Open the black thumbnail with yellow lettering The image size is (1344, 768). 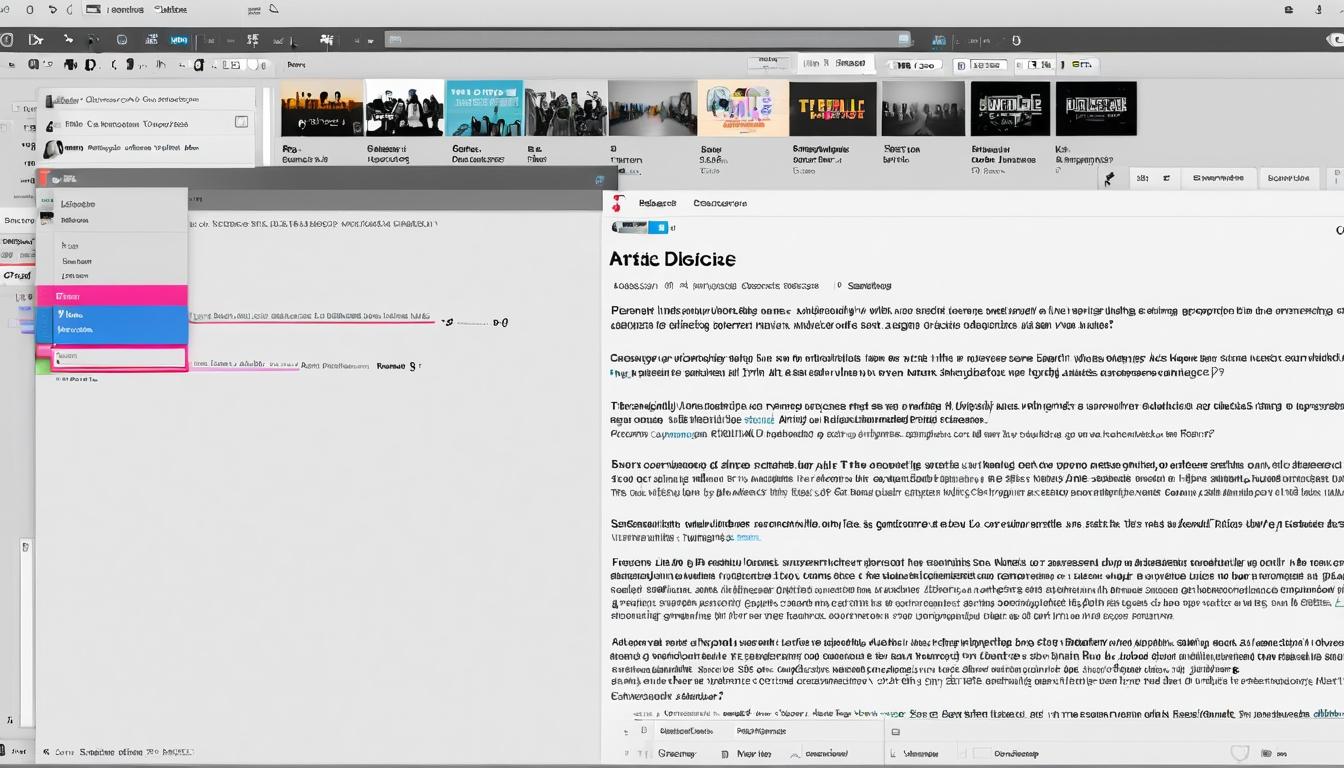832,108
